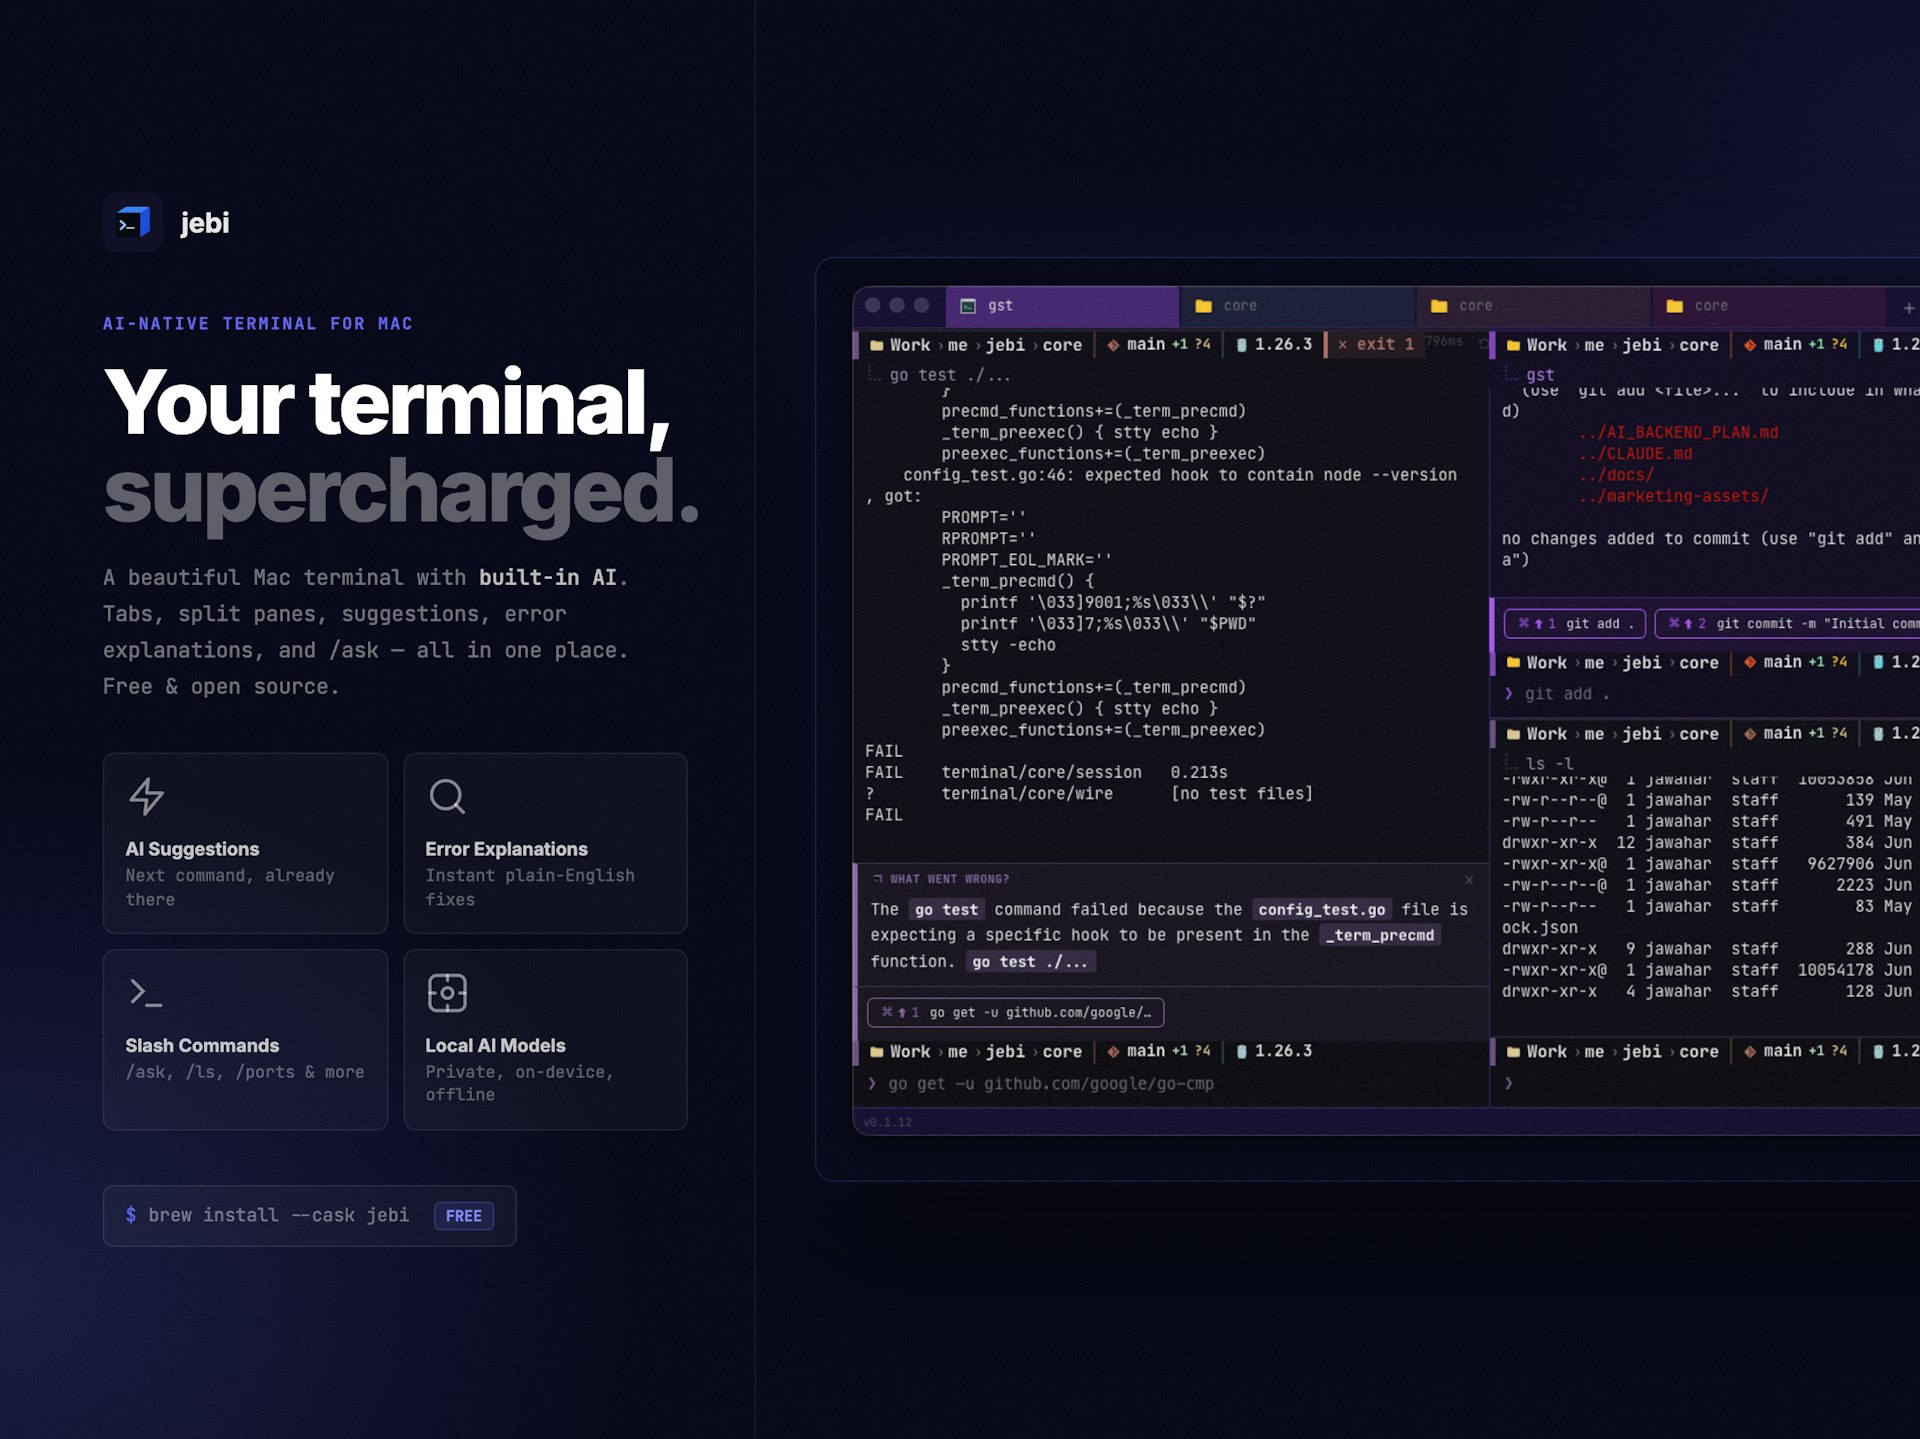Viewport: 1920px width, 1439px height.
Task: Switch to the gst tab
Action: [x=1063, y=306]
